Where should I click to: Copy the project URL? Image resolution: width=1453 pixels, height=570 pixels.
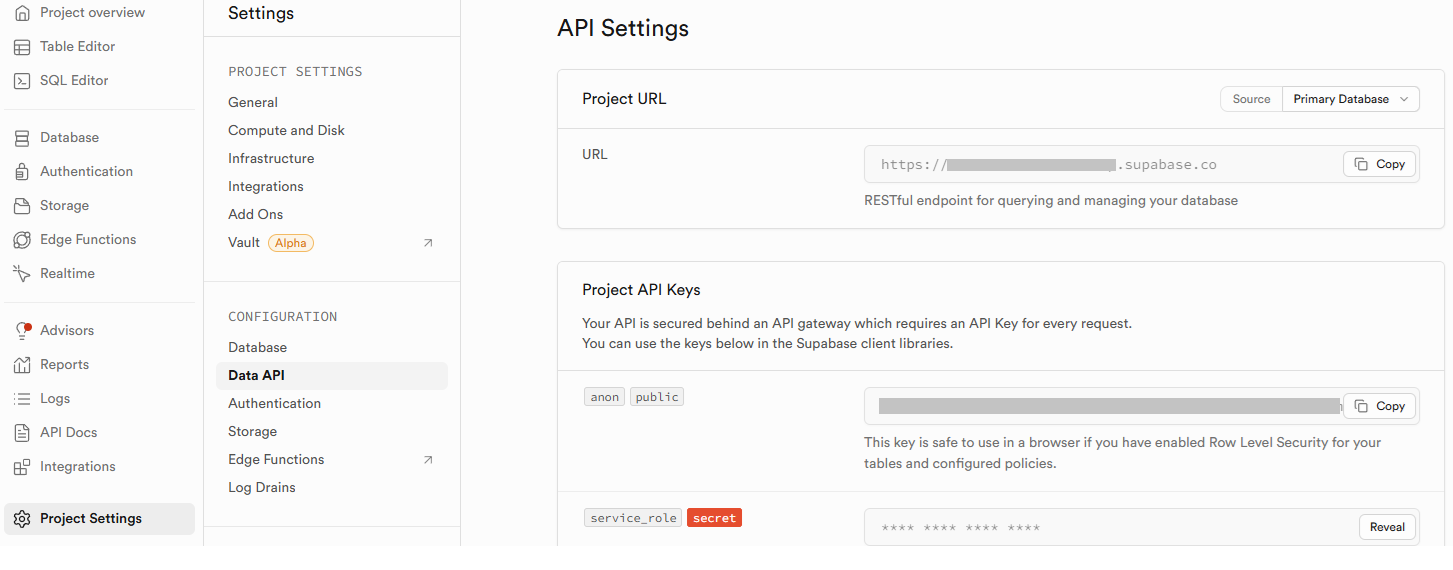pyautogui.click(x=1380, y=164)
